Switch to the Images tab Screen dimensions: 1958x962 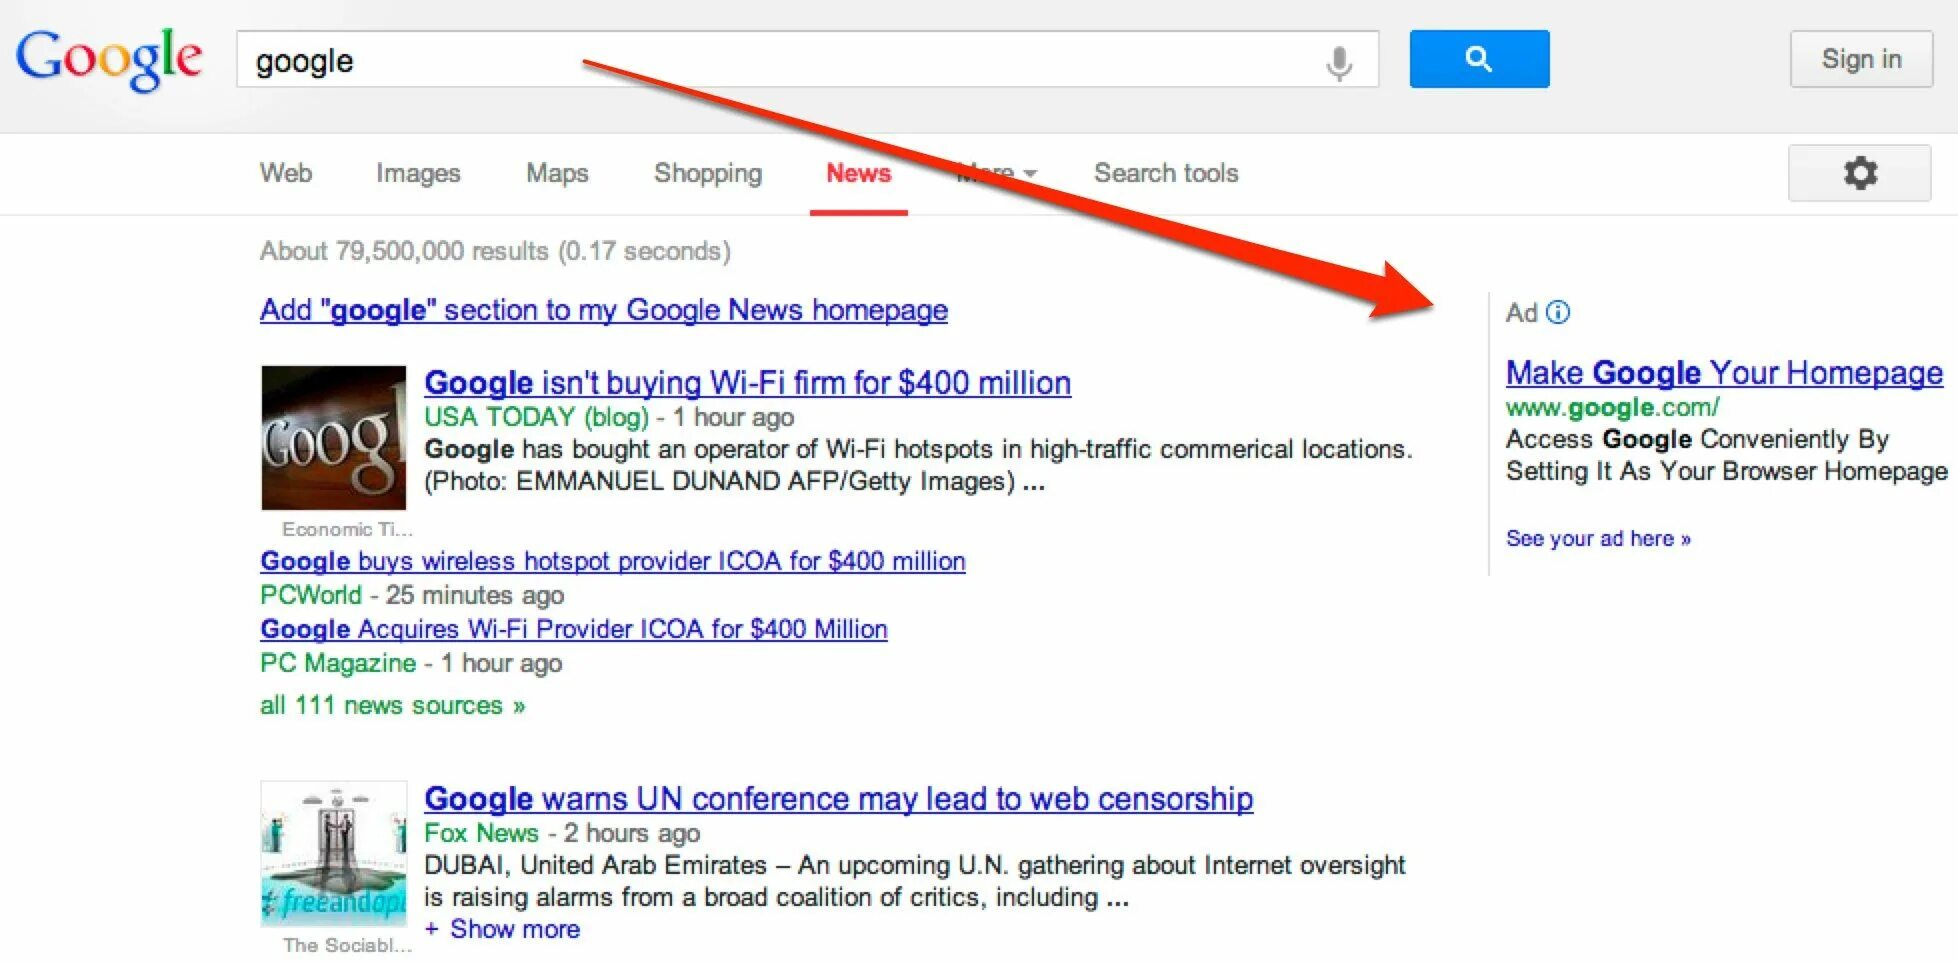(x=418, y=173)
